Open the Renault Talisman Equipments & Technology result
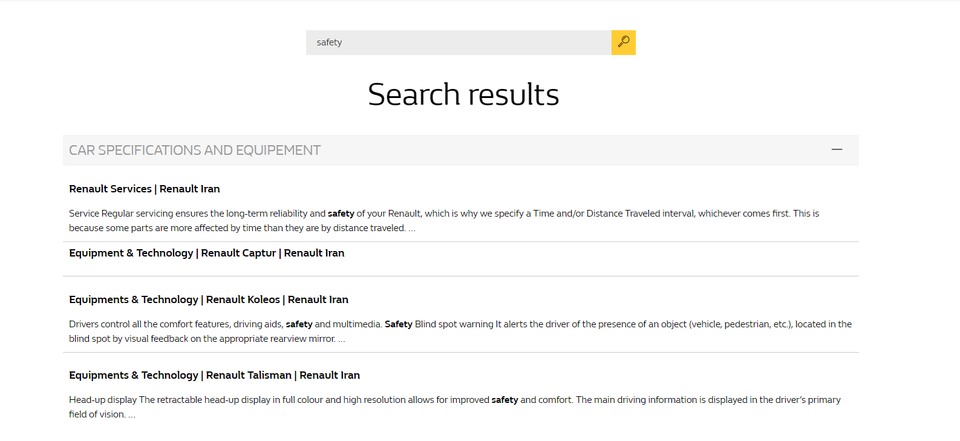 click(x=214, y=375)
